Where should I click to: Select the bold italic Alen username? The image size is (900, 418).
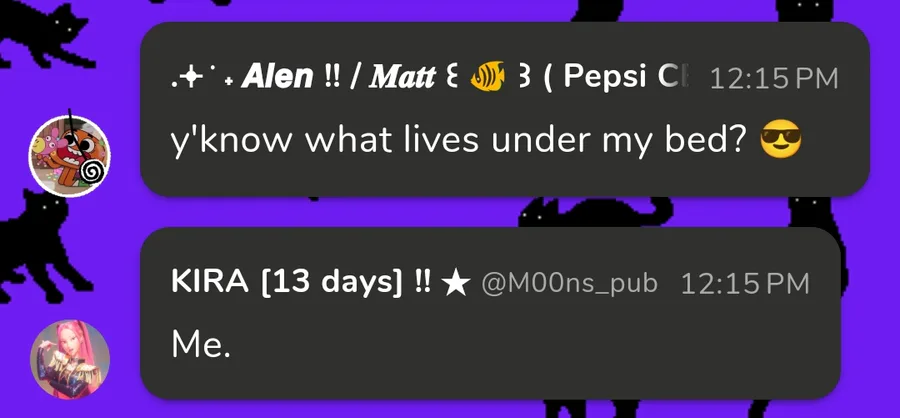(277, 78)
